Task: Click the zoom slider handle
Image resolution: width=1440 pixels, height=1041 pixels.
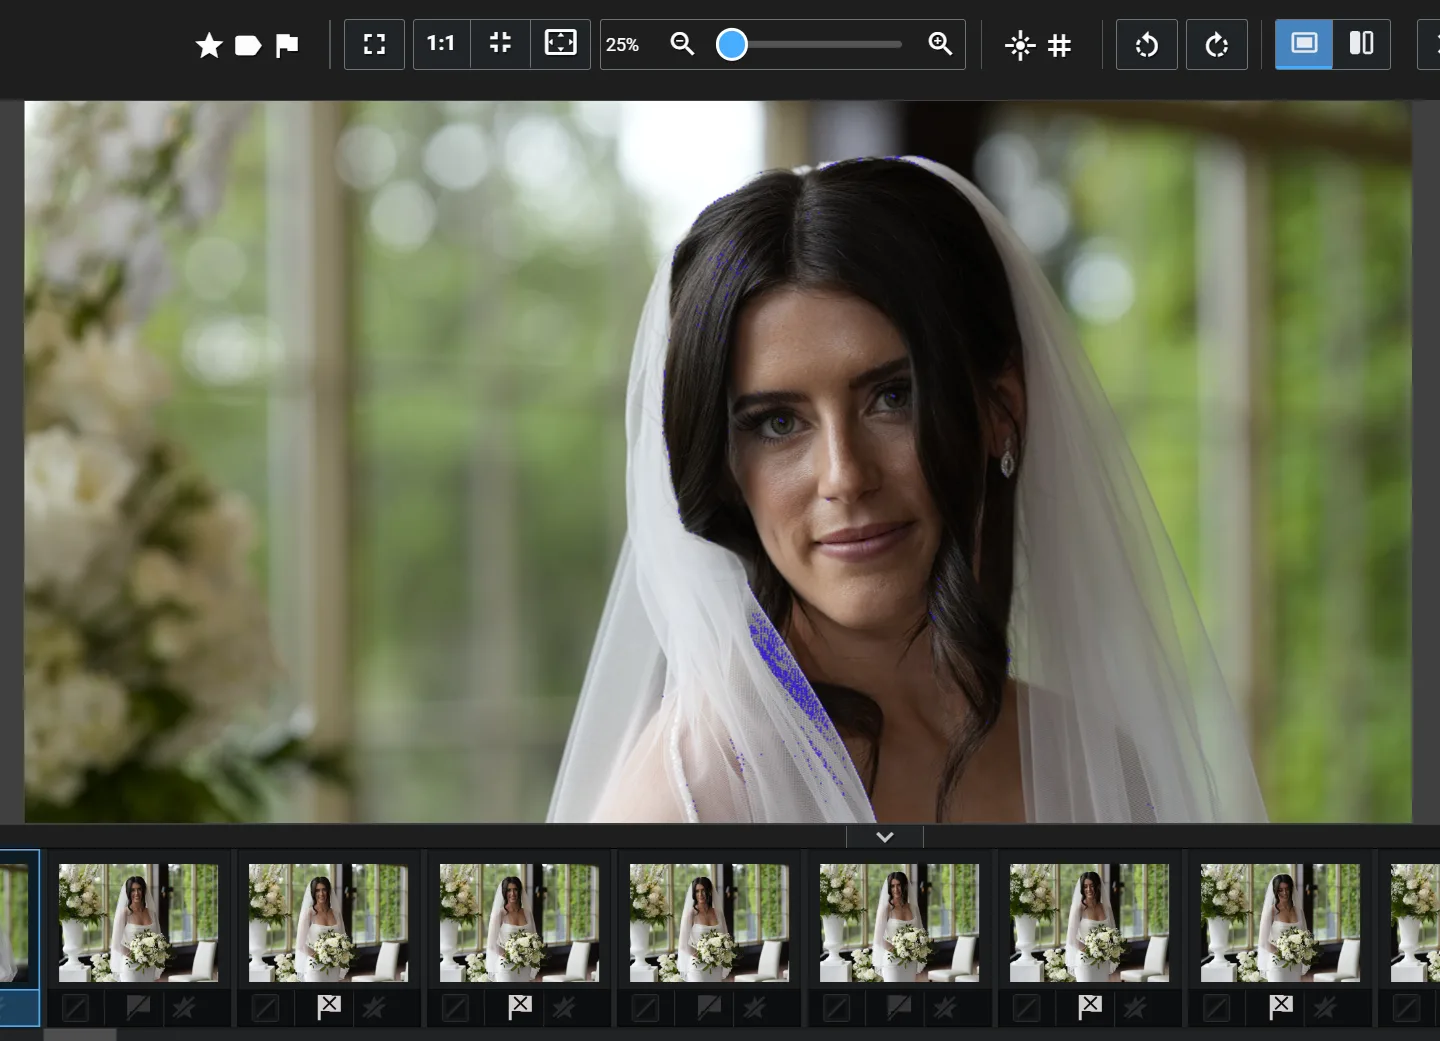Action: click(732, 44)
